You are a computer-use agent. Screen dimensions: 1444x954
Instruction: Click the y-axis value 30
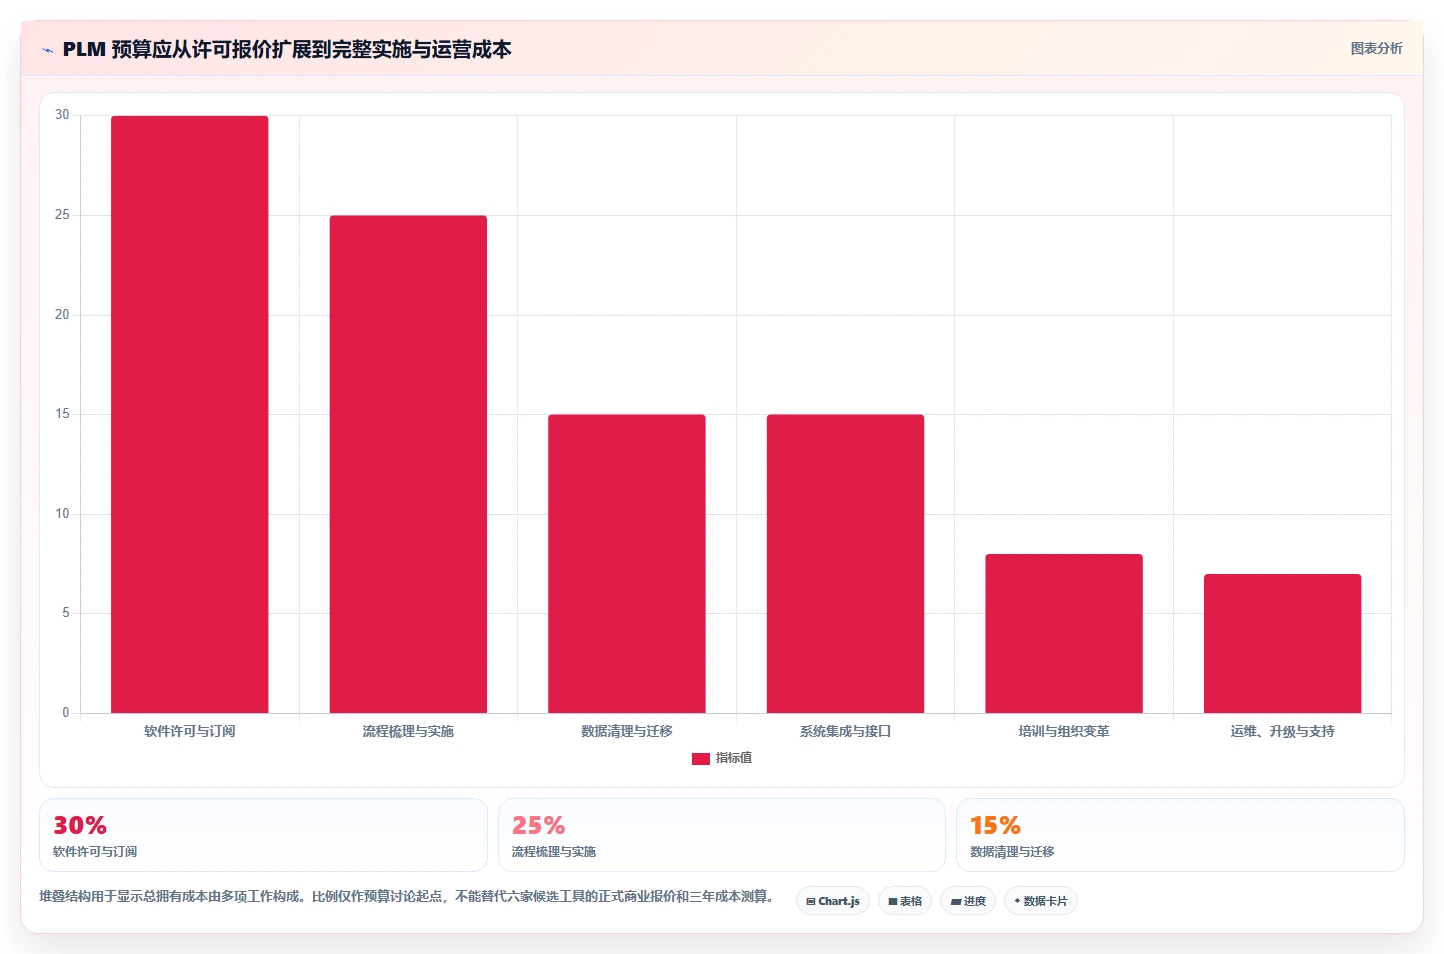62,115
